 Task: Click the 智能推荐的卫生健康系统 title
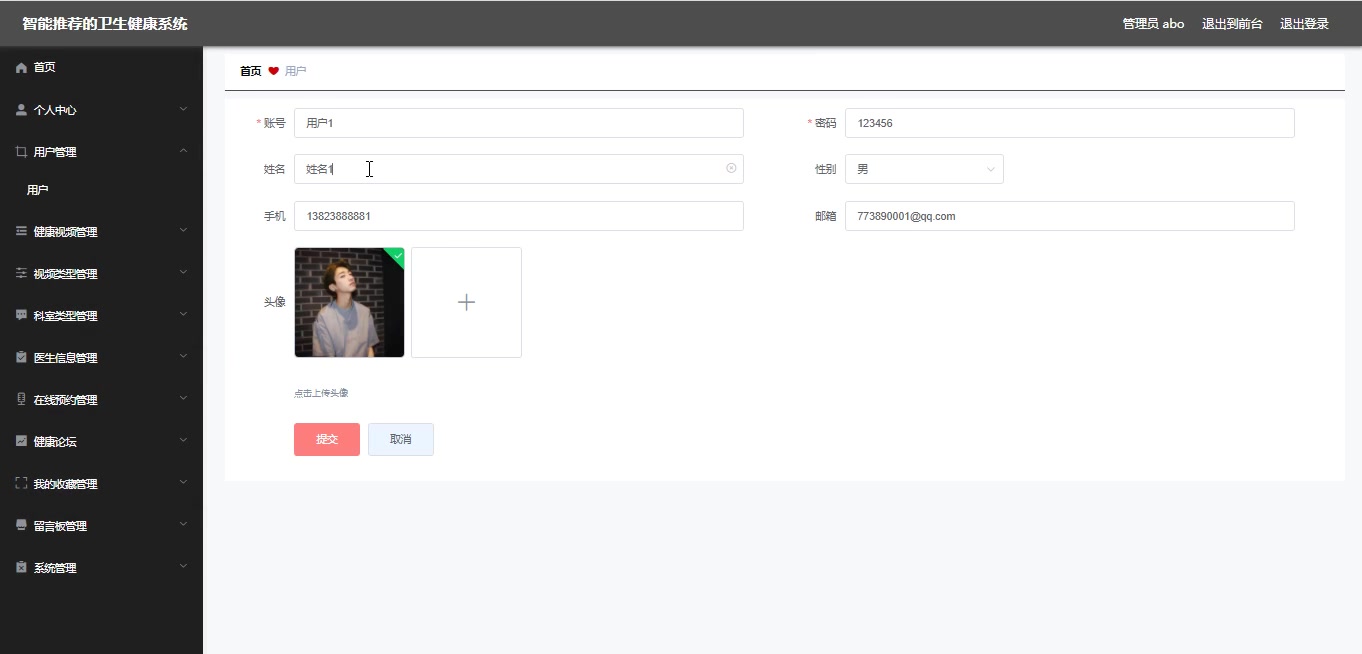point(105,24)
